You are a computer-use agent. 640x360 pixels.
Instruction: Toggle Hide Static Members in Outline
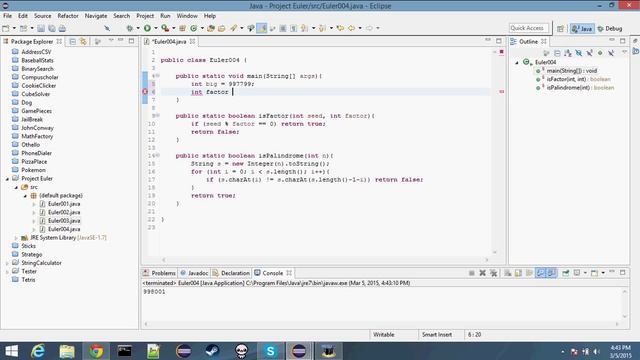tap(589, 53)
